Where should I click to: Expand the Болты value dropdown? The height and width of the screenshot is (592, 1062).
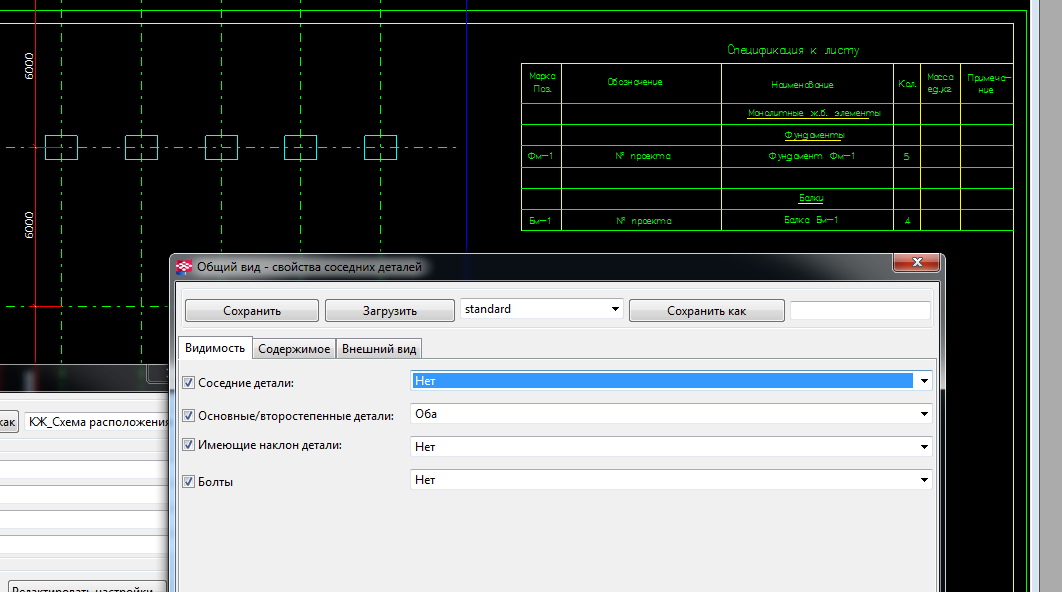[x=924, y=480]
